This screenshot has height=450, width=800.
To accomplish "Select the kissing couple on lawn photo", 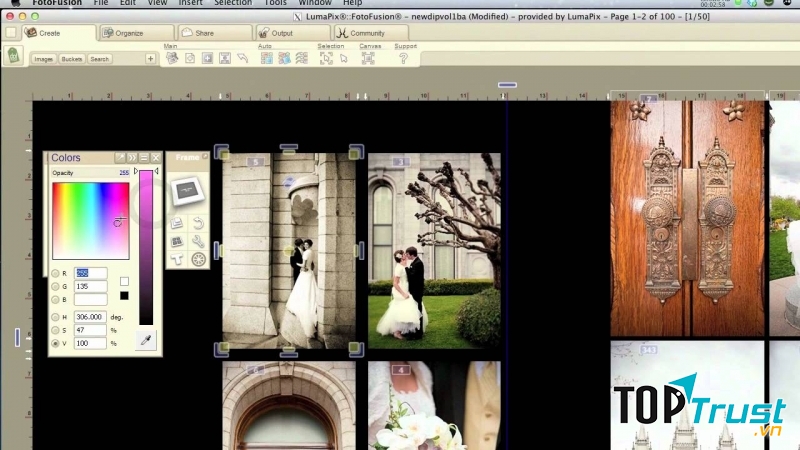I will click(434, 251).
